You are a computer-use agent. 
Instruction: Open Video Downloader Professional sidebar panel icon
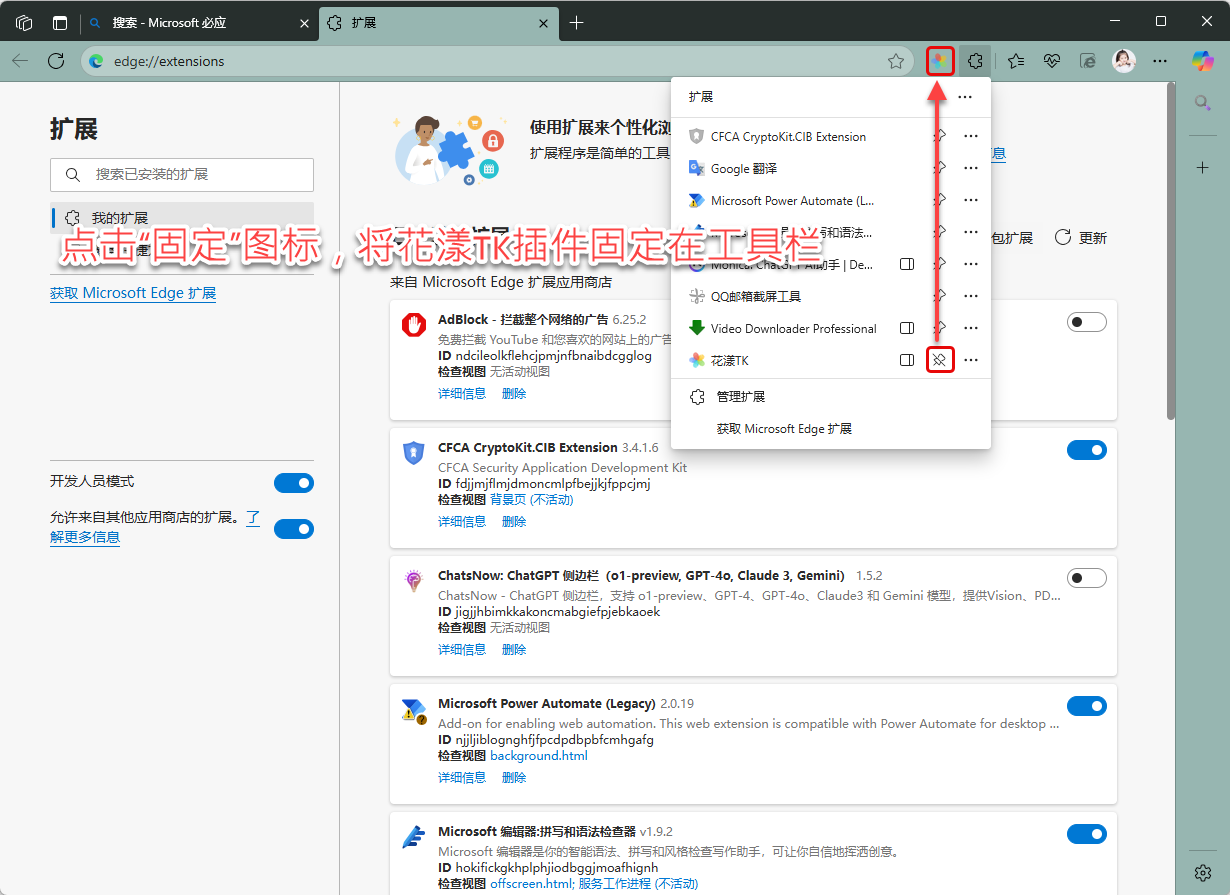[x=907, y=328]
